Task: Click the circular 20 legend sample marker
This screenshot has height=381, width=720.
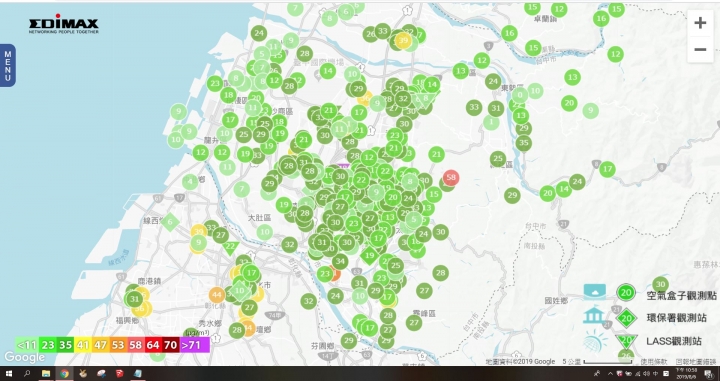Action: coord(625,292)
